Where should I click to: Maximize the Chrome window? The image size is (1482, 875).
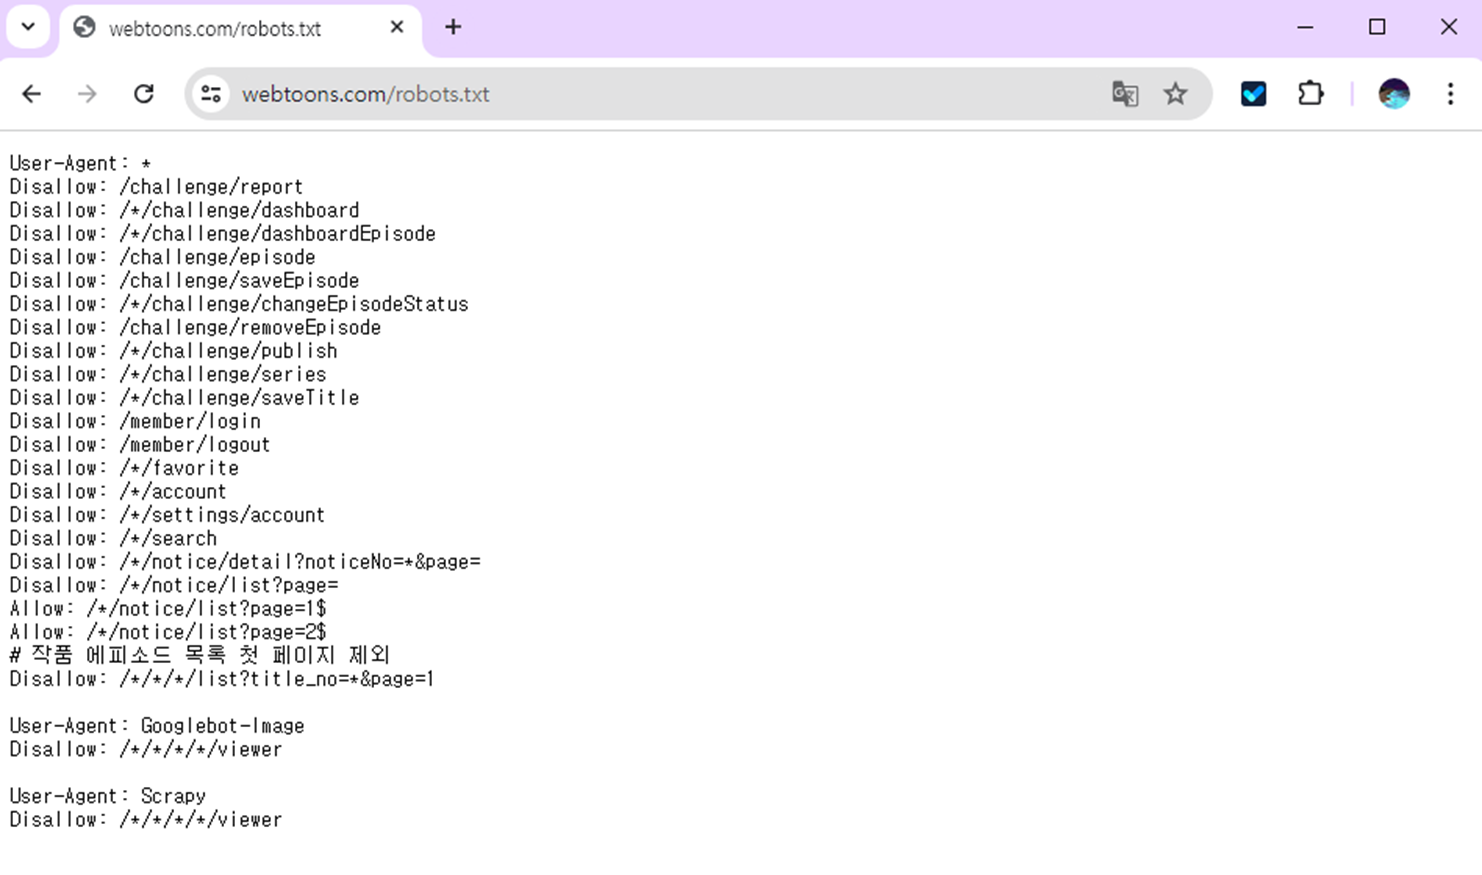click(1377, 27)
